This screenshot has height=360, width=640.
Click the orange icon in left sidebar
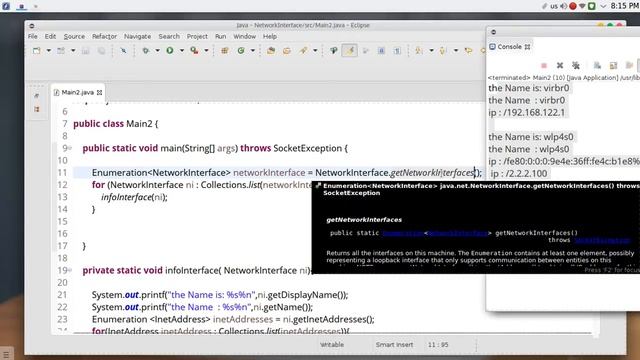click(37, 109)
